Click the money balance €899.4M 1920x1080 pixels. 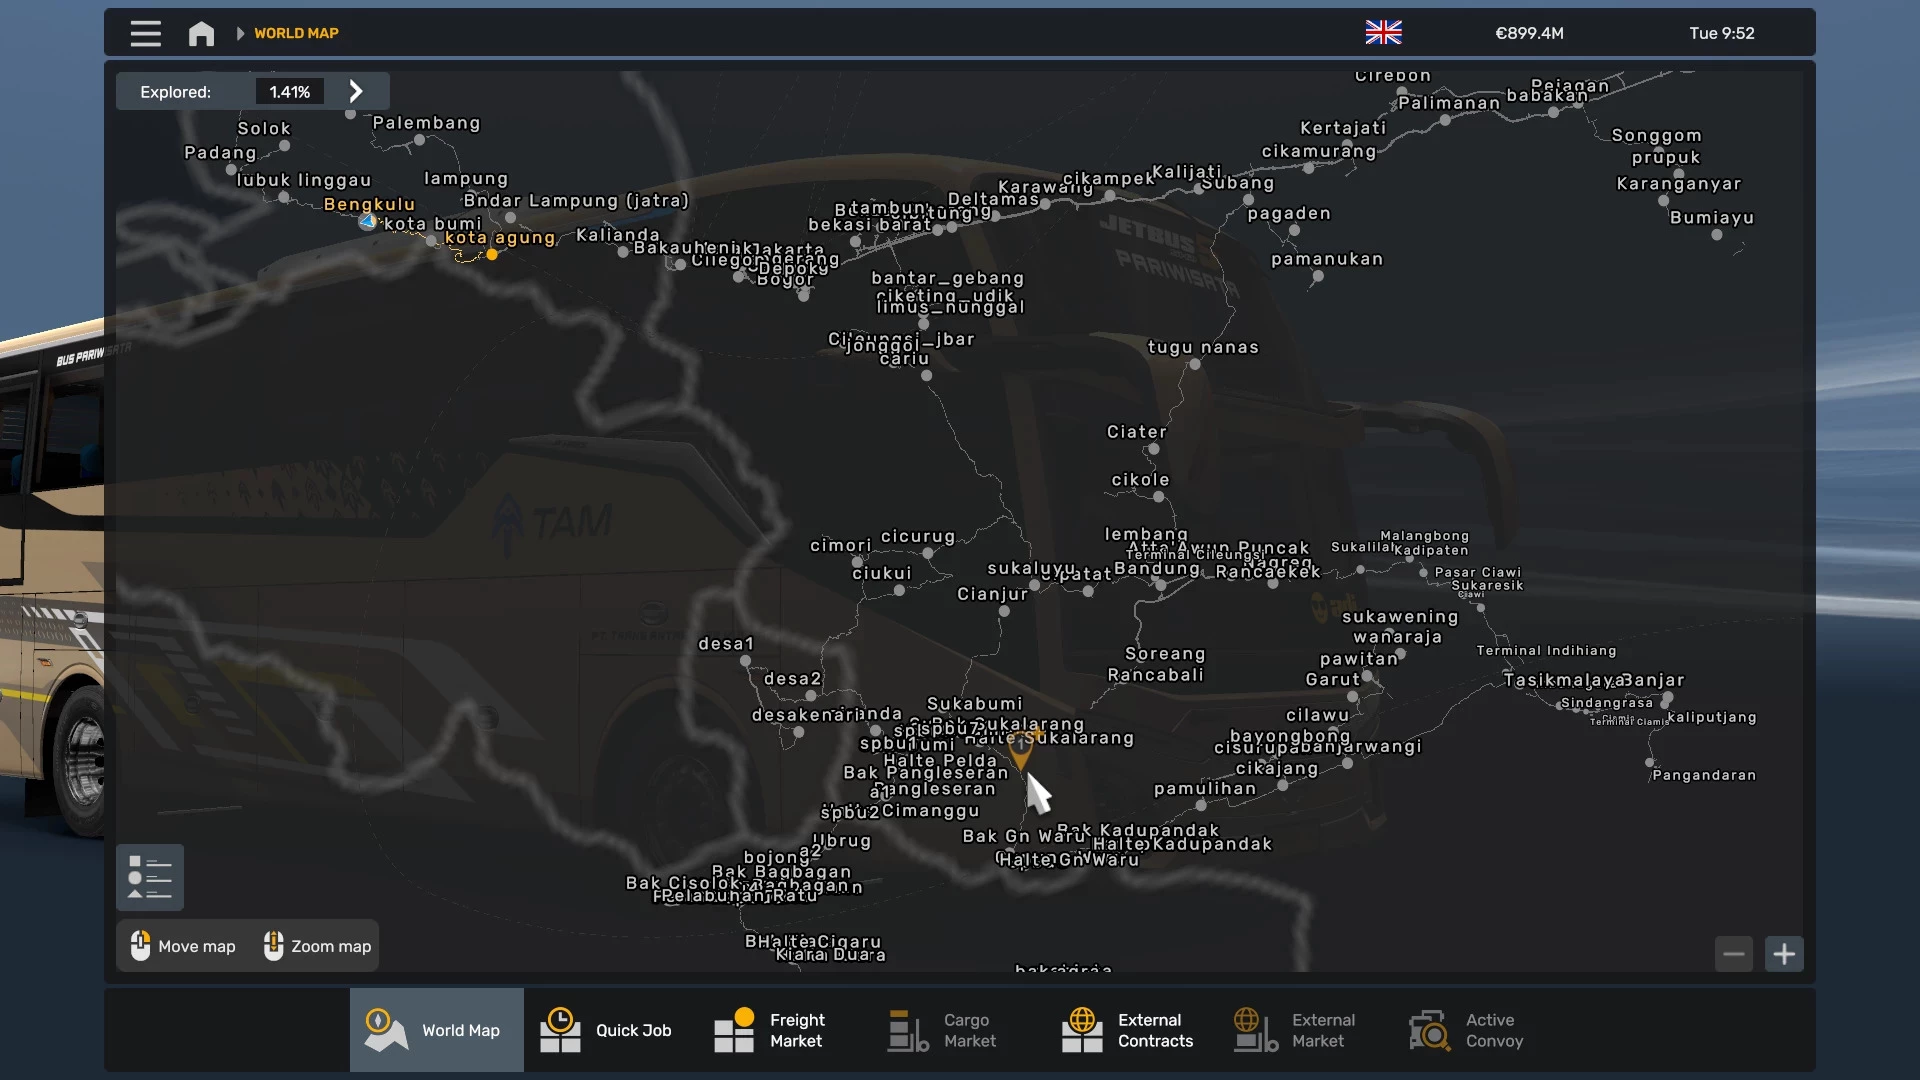(1529, 33)
